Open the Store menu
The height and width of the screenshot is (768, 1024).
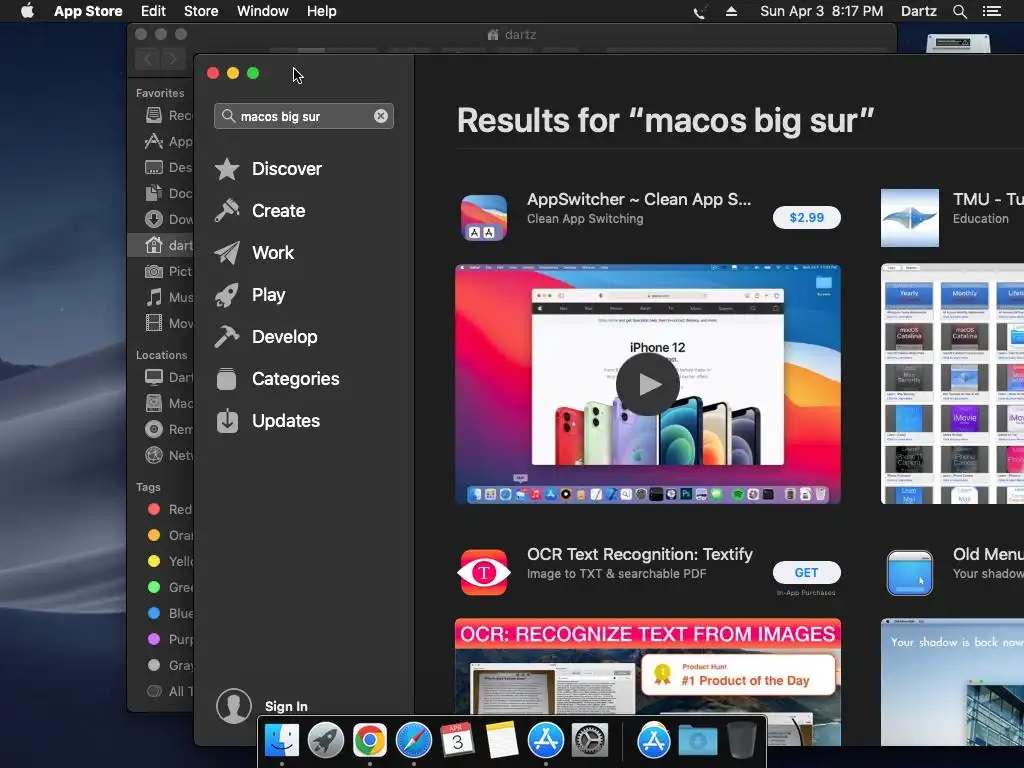coord(201,11)
